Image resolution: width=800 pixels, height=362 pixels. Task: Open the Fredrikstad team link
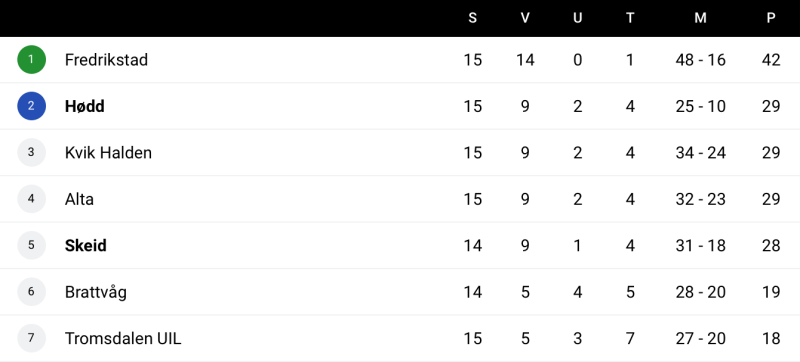click(106, 60)
